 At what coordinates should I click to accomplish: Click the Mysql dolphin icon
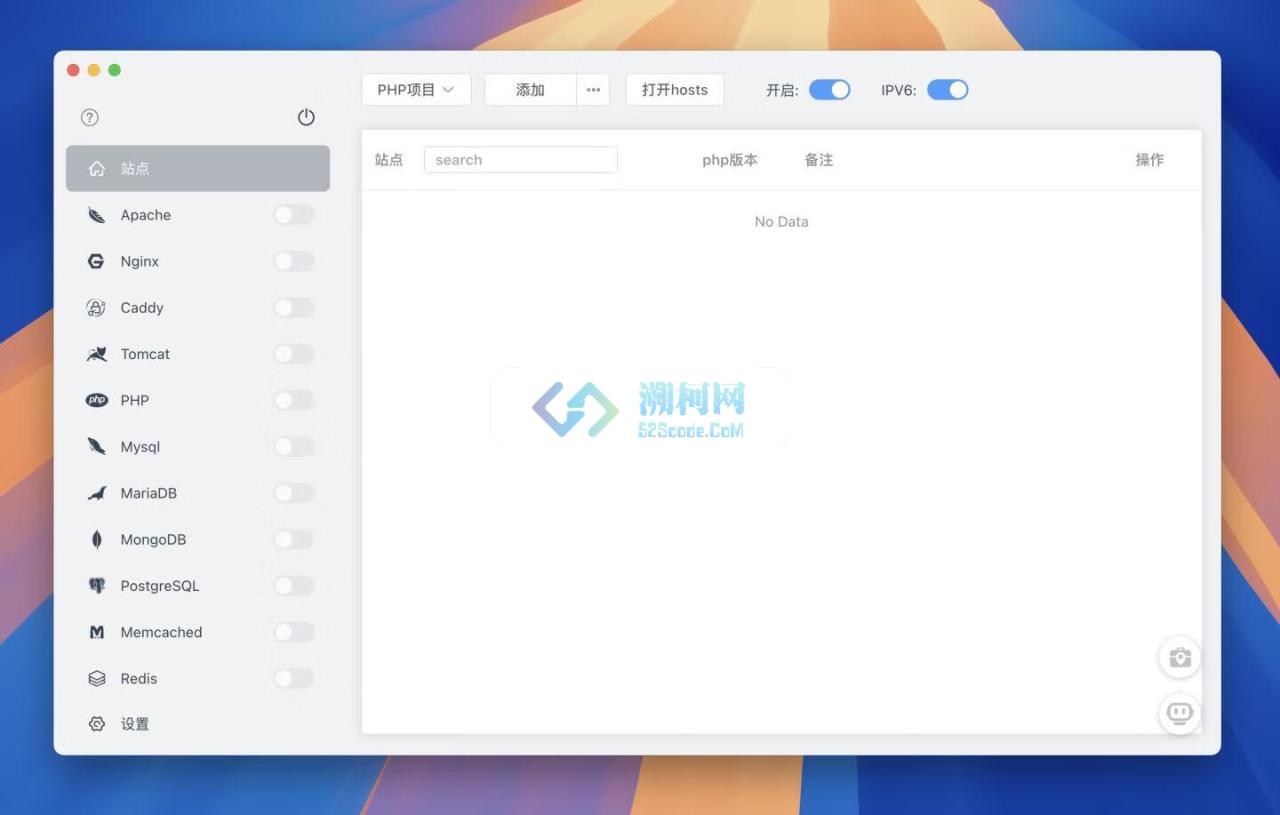(x=97, y=447)
